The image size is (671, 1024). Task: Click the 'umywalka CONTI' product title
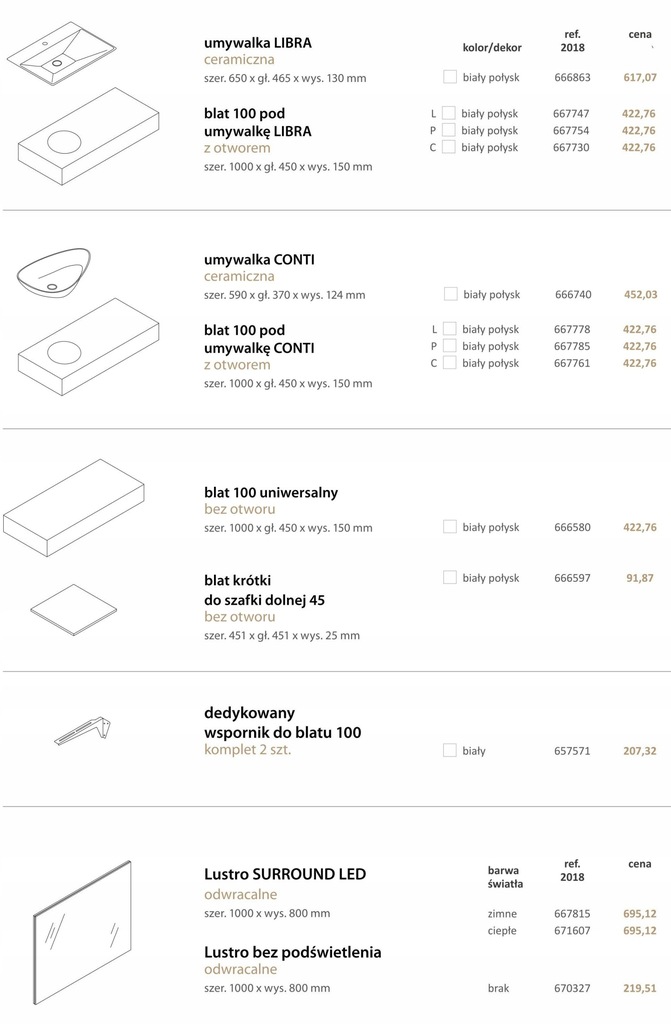[x=259, y=259]
